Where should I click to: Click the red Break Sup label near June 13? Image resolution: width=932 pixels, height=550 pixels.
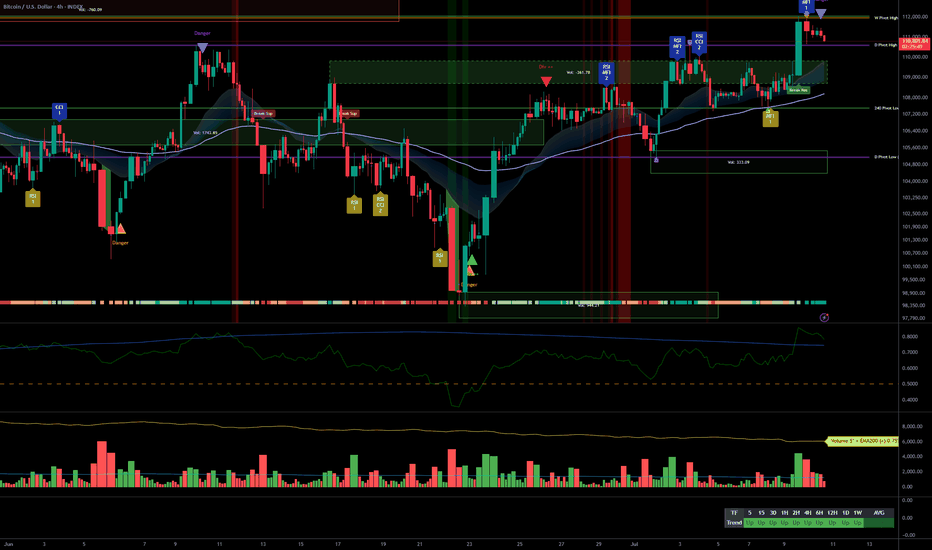click(263, 114)
